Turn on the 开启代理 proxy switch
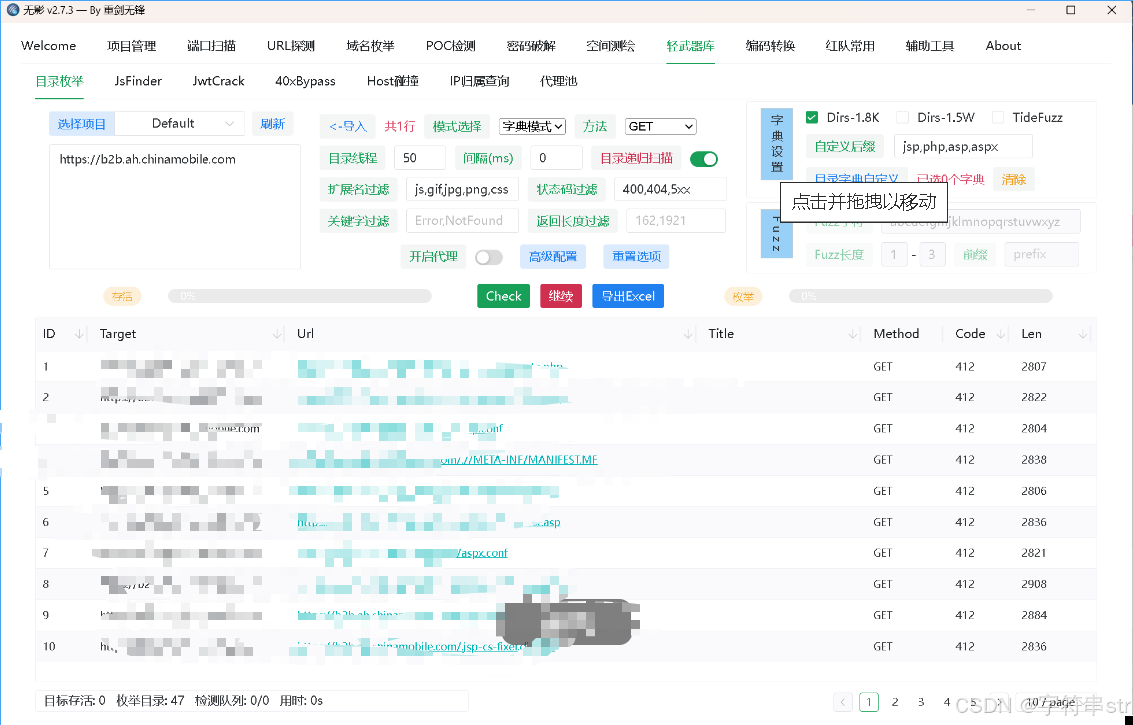This screenshot has width=1133, height=725. (x=490, y=256)
